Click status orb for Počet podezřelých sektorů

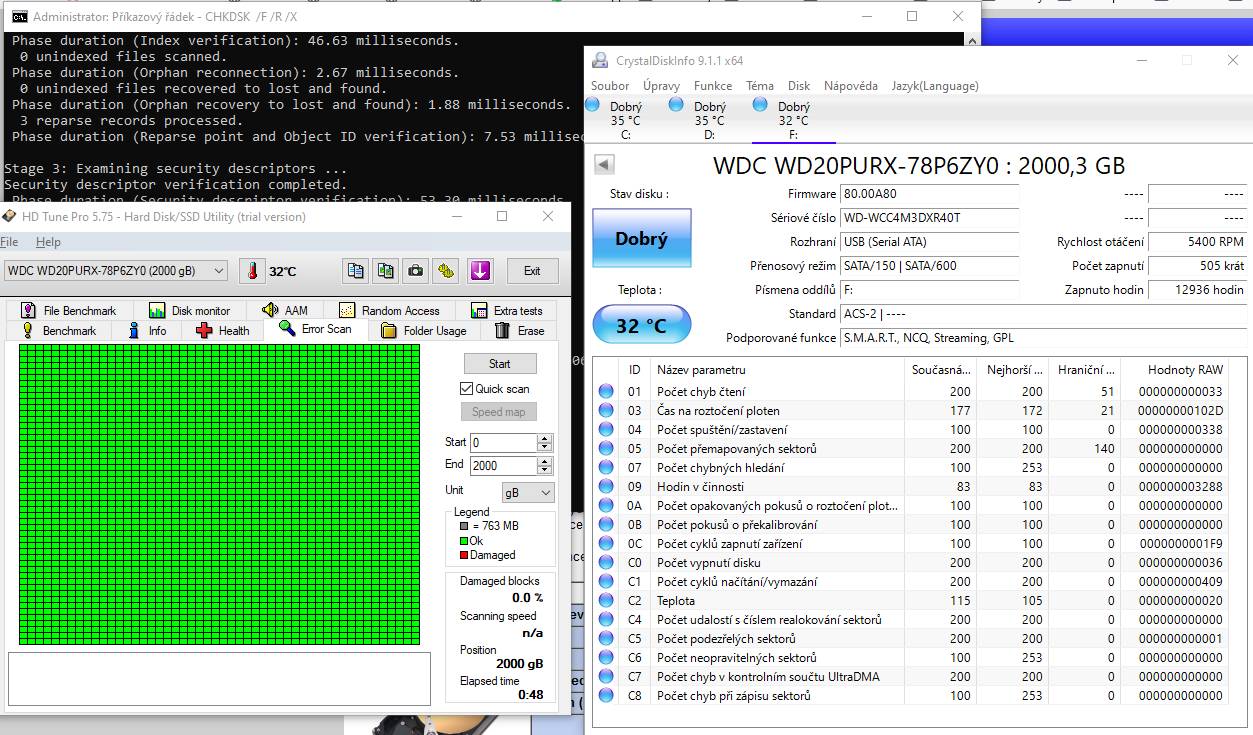pos(606,639)
